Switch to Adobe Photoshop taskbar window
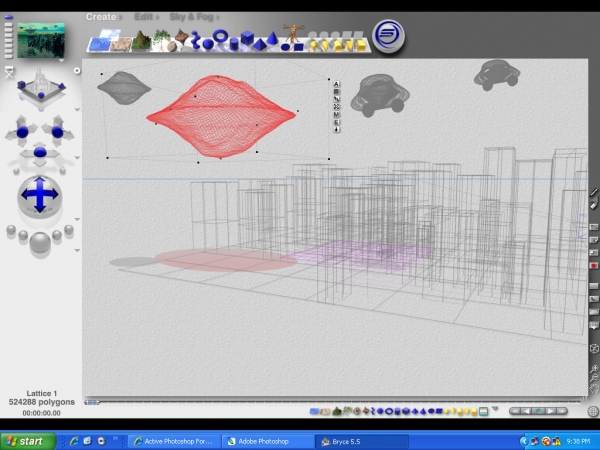Viewport: 600px width, 450px height. [x=268, y=441]
